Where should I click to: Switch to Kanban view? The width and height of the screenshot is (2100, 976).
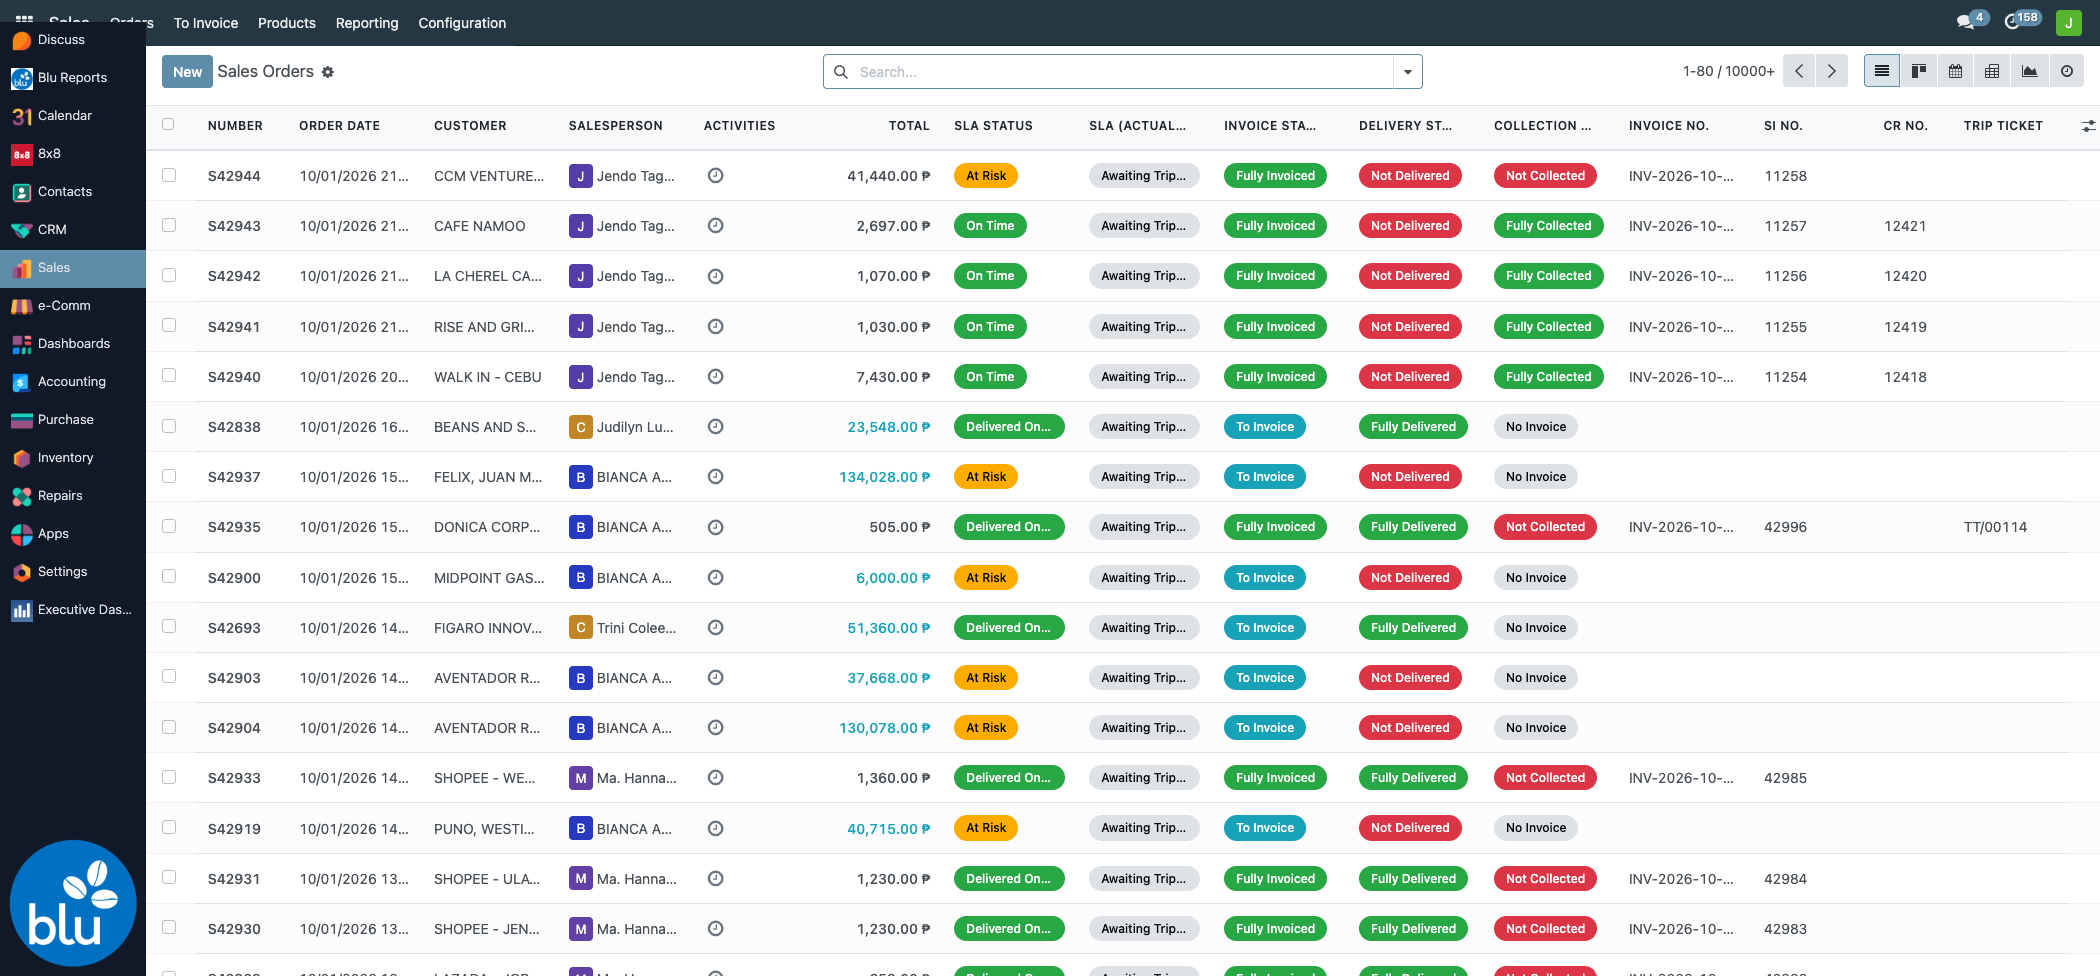click(x=1918, y=71)
